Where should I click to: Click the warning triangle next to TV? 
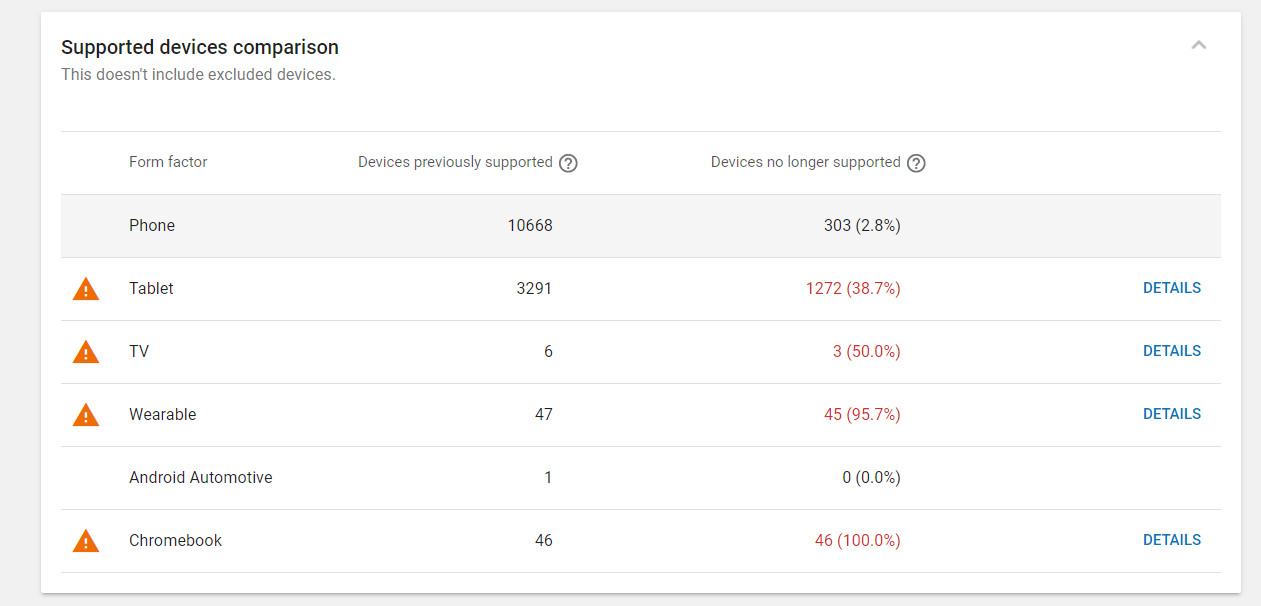(86, 352)
